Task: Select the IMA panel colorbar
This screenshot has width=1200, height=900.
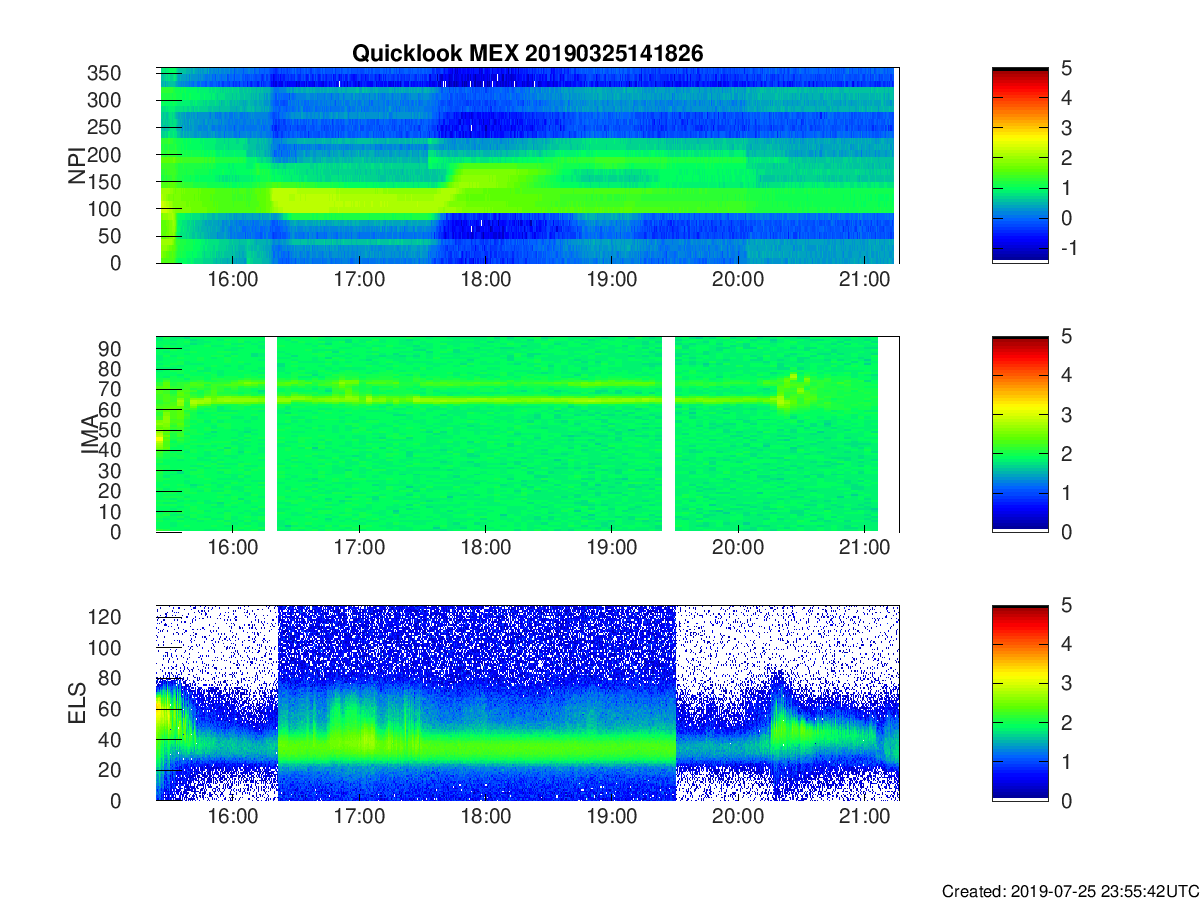Action: (1020, 434)
